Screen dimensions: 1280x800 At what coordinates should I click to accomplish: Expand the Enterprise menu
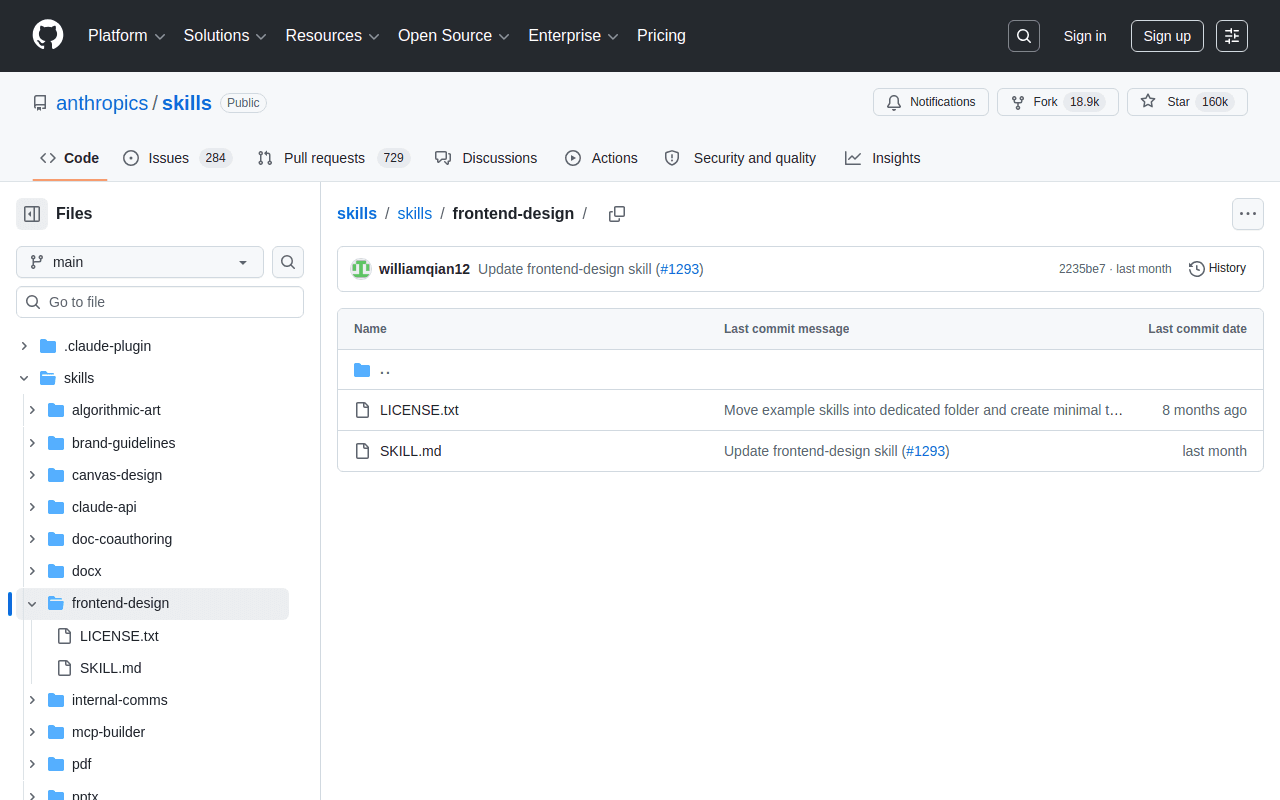573,36
